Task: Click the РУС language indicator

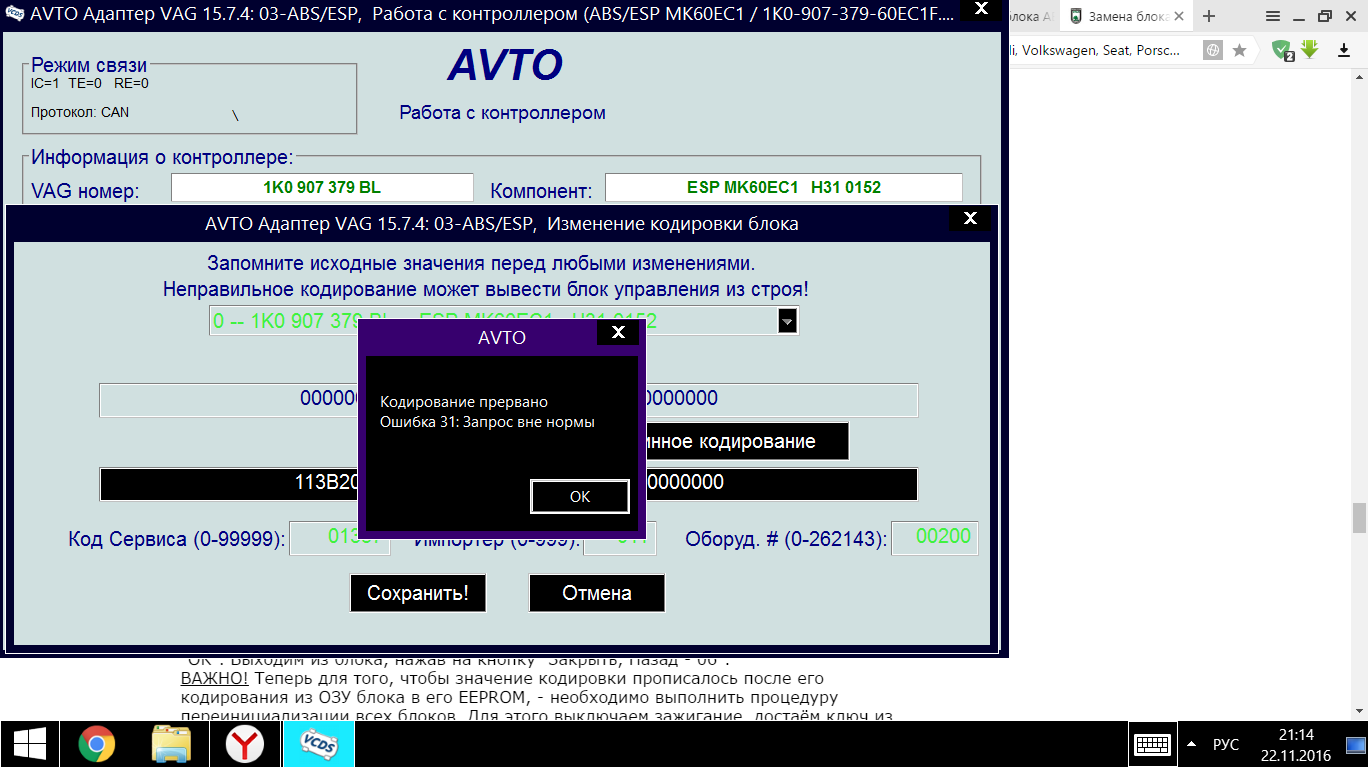Action: coord(1225,745)
